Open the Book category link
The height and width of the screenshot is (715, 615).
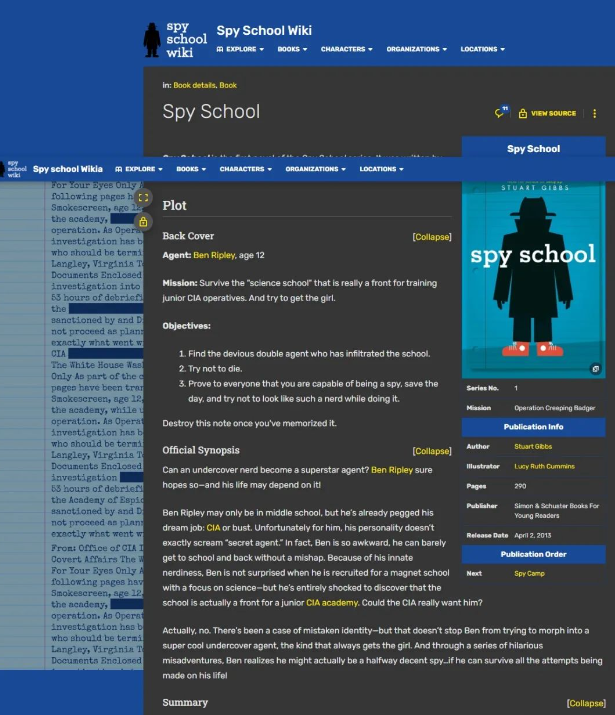[x=228, y=85]
